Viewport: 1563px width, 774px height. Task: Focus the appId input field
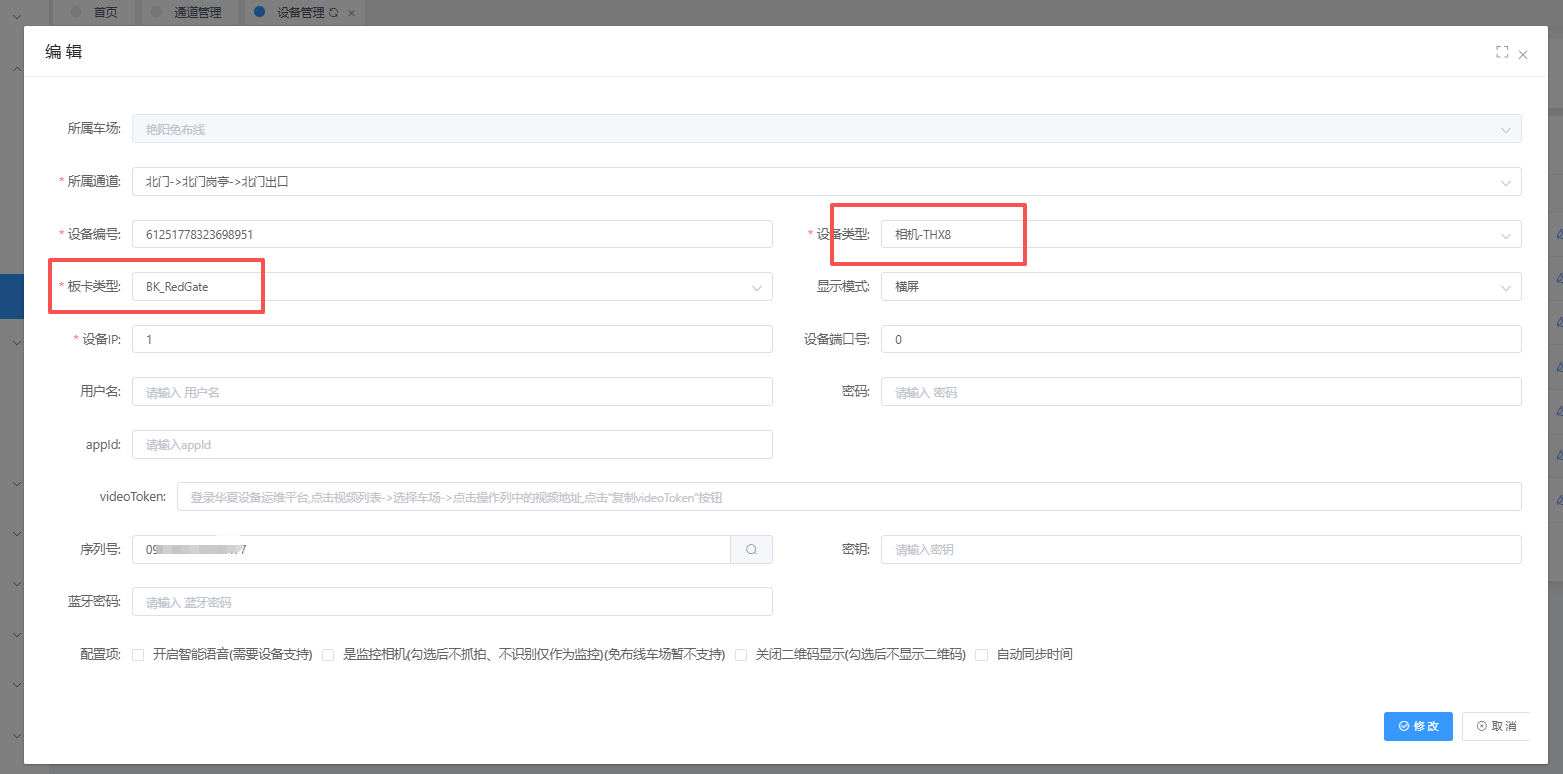click(452, 444)
